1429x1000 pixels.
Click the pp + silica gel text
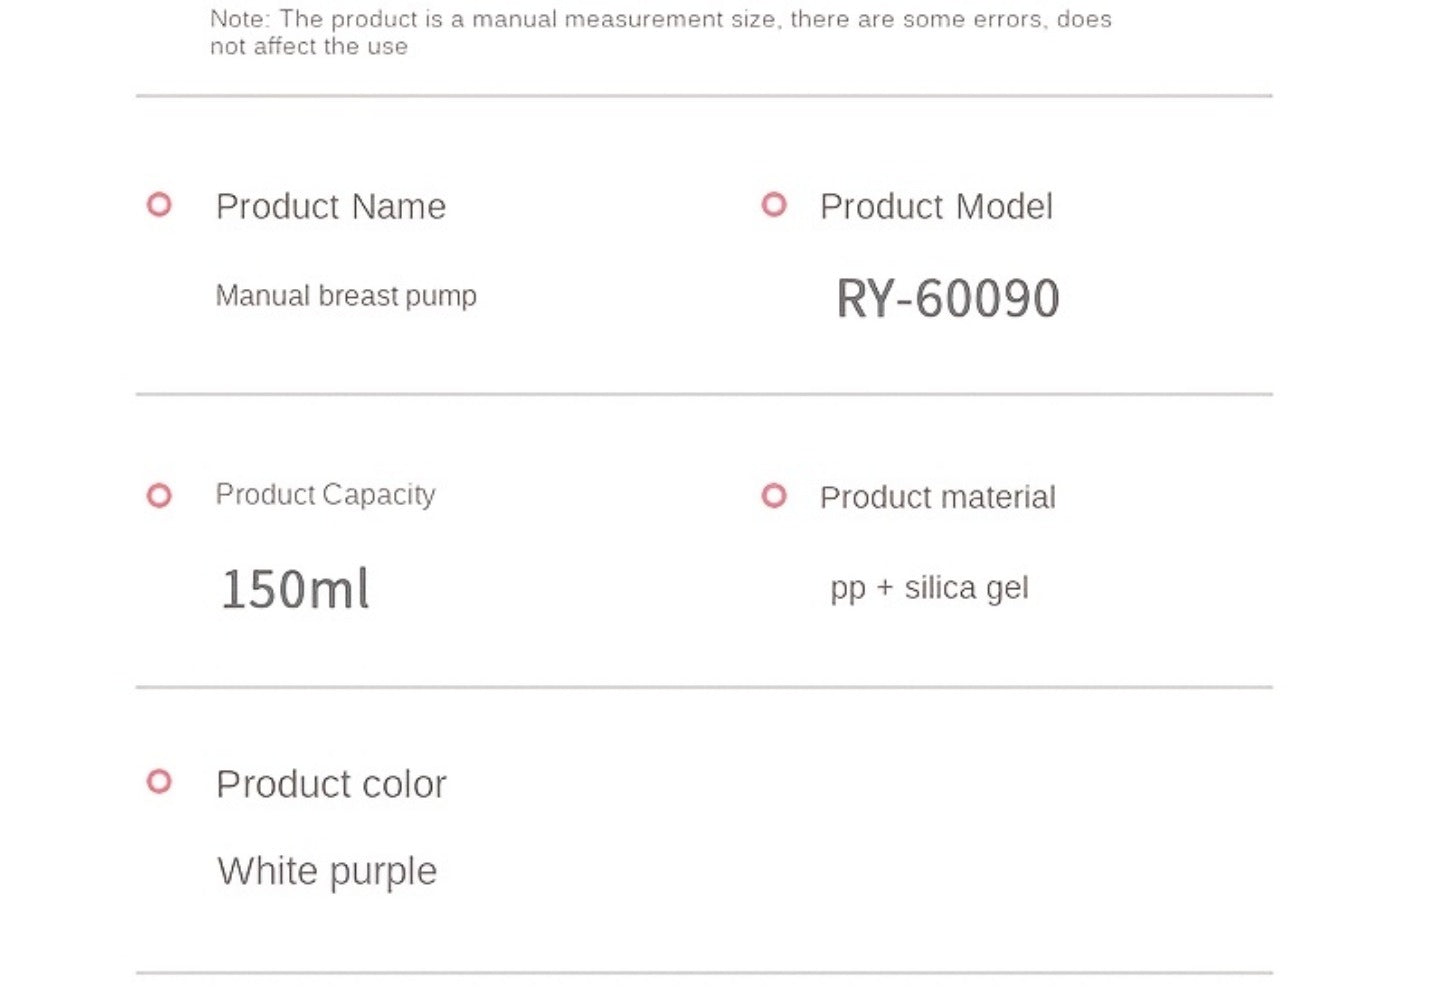click(929, 588)
